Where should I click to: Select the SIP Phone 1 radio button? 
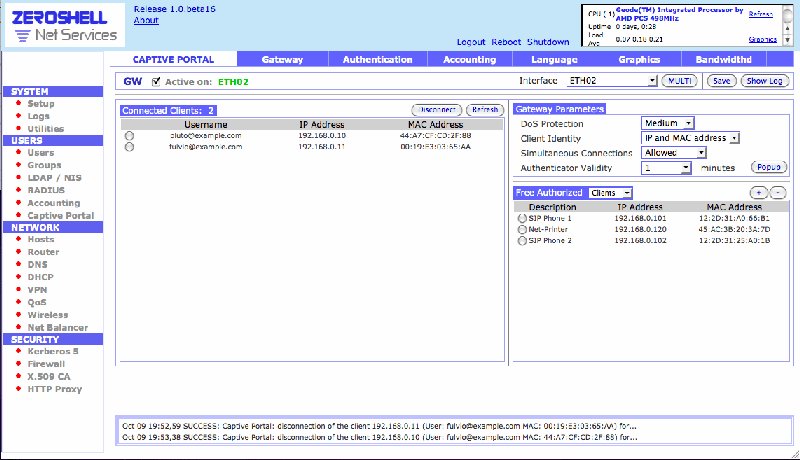point(521,218)
